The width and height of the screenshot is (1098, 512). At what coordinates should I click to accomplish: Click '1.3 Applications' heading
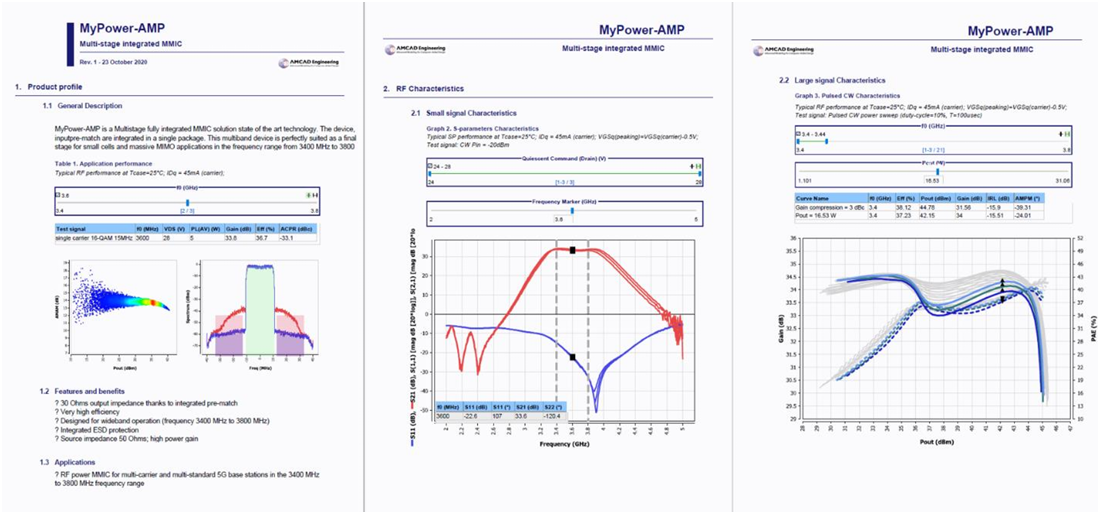[69, 462]
